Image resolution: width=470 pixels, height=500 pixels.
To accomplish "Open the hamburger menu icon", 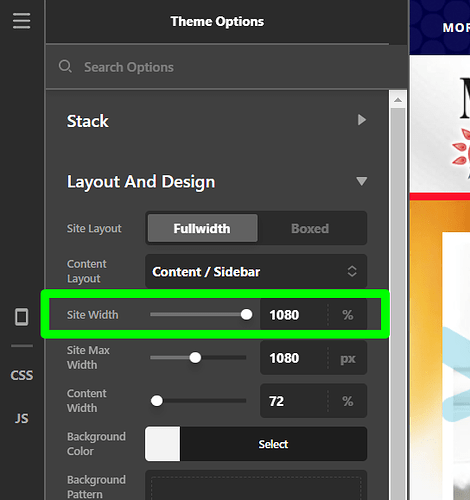I will tap(22, 21).
